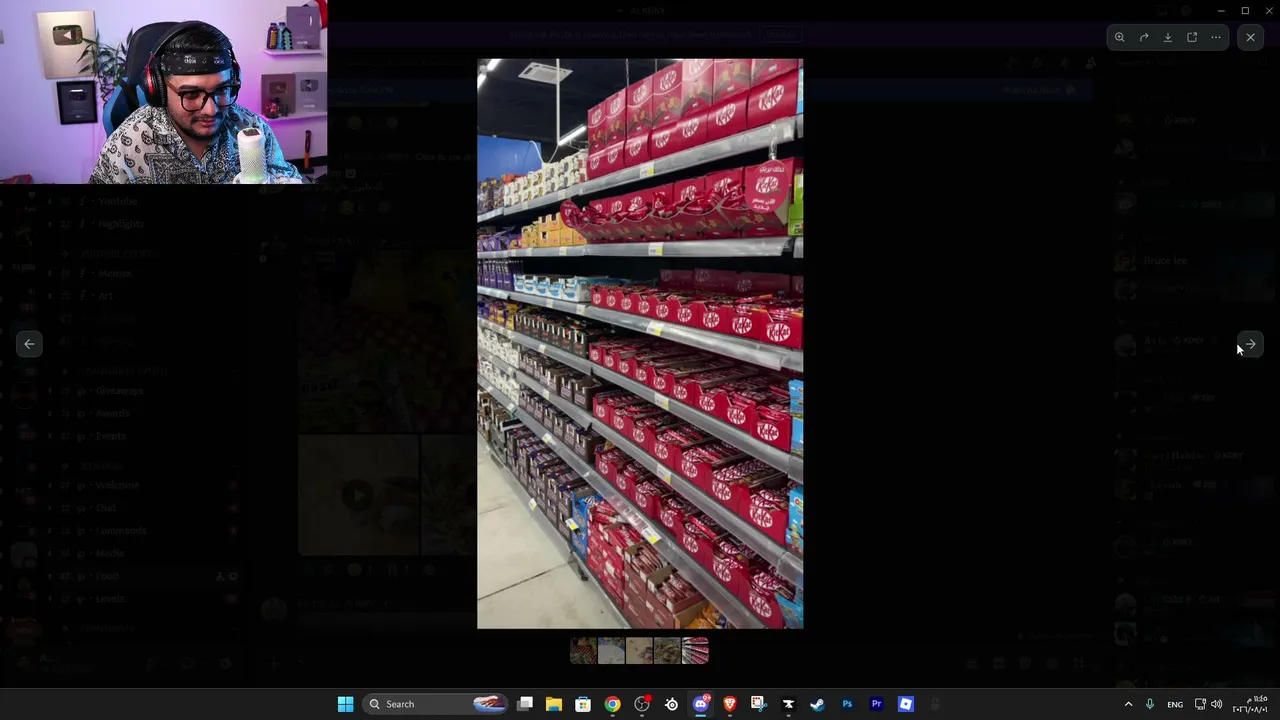Go to the previous image with left arrow
Viewport: 1280px width, 720px height.
click(29, 344)
